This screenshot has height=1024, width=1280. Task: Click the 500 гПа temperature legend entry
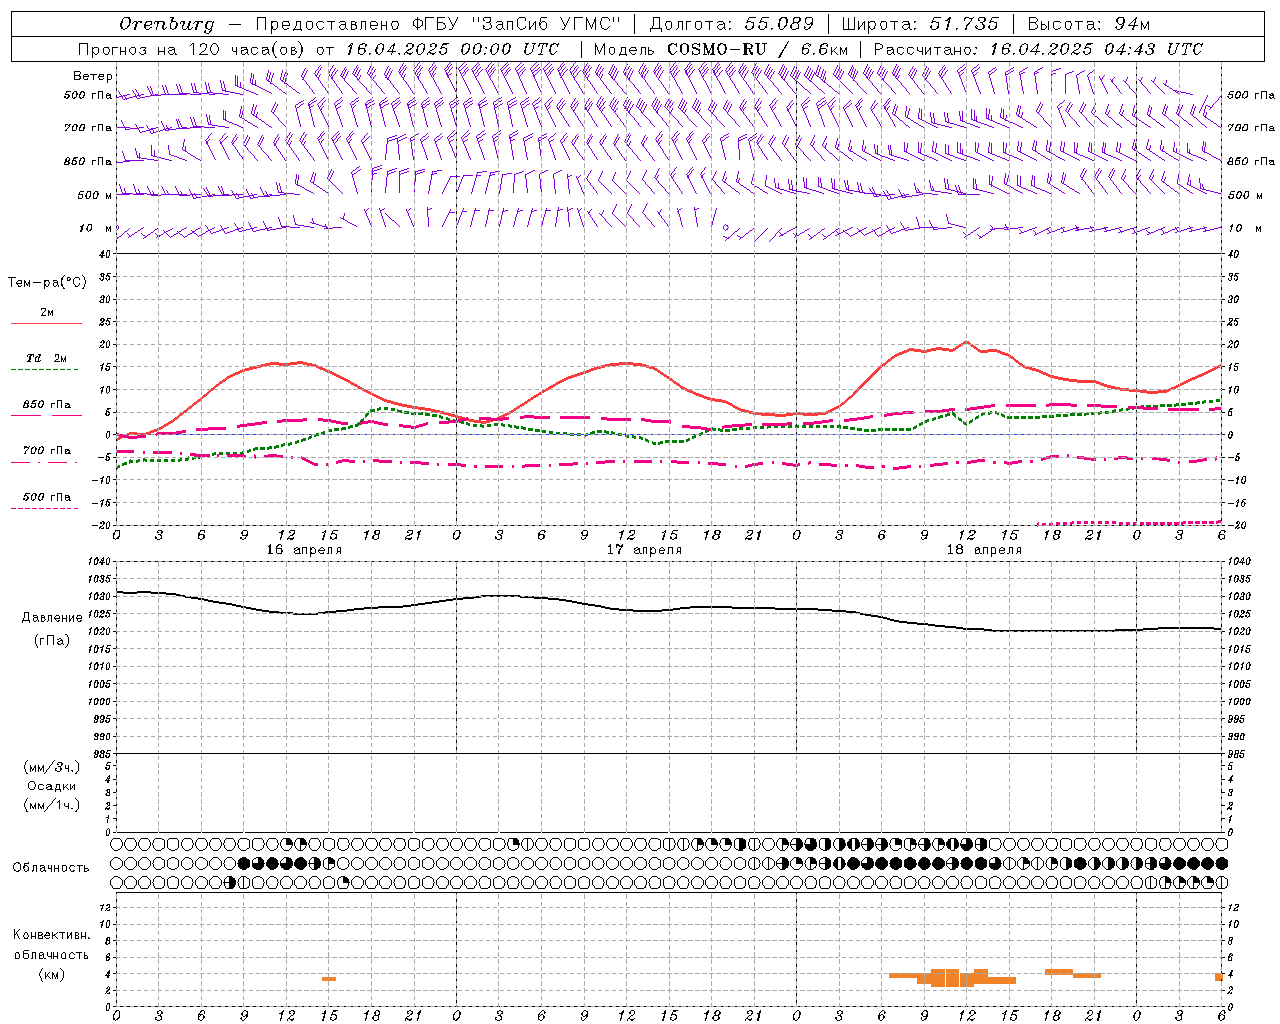[47, 497]
